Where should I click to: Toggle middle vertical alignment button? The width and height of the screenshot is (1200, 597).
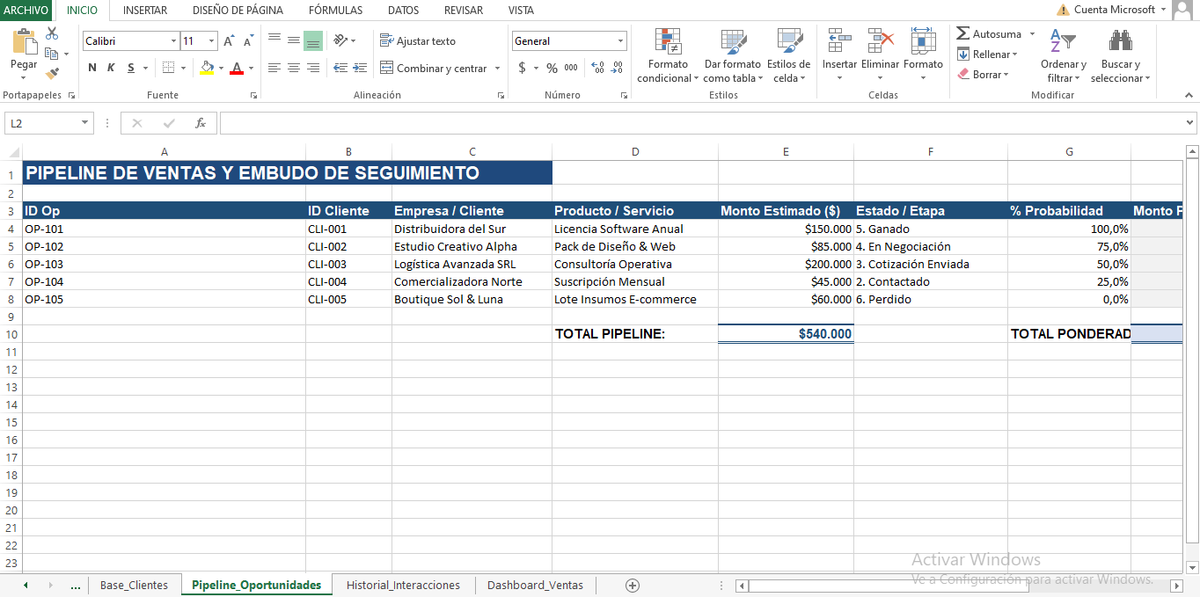tap(294, 41)
